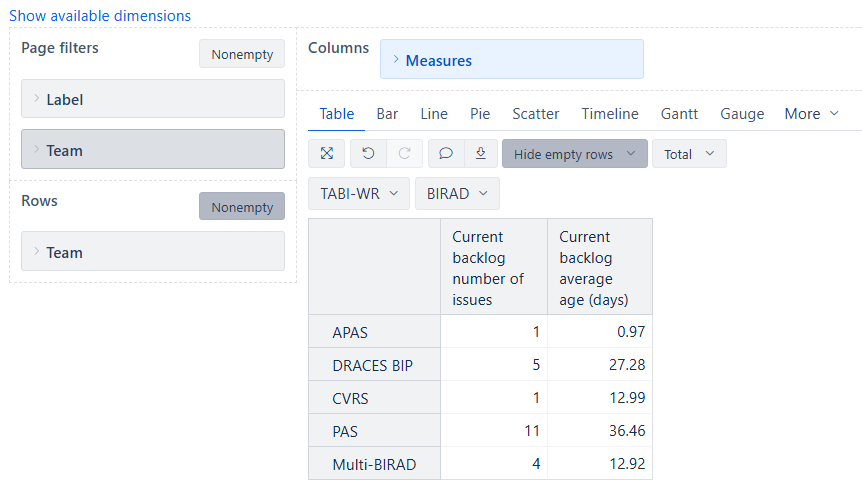Toggle the Rows Nonempty button
Image resolution: width=862 pixels, height=497 pixels.
click(242, 207)
